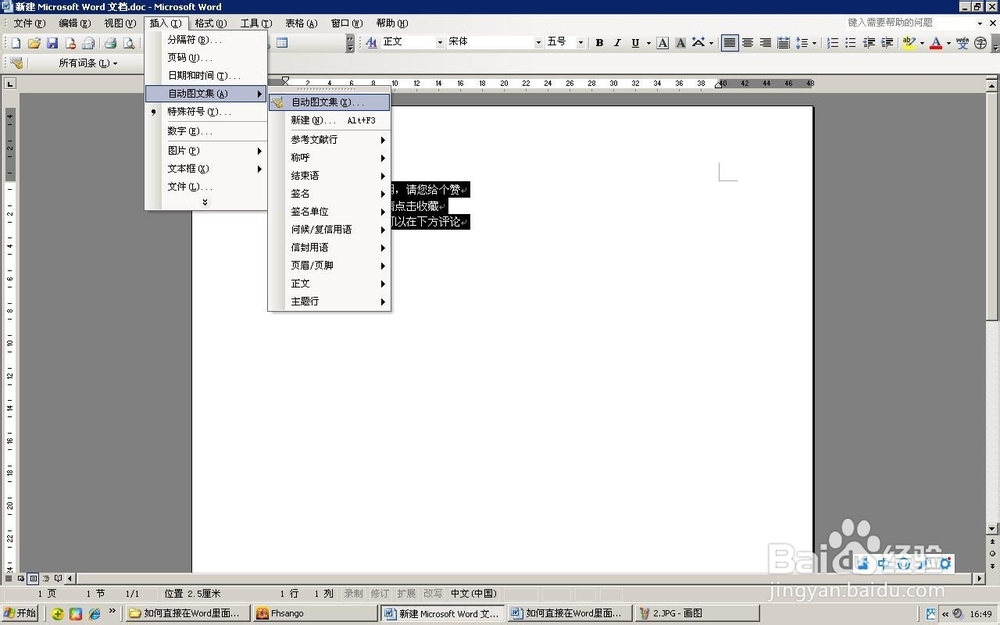
Task: Click the Windows 开始 Start button
Action: [x=20, y=613]
